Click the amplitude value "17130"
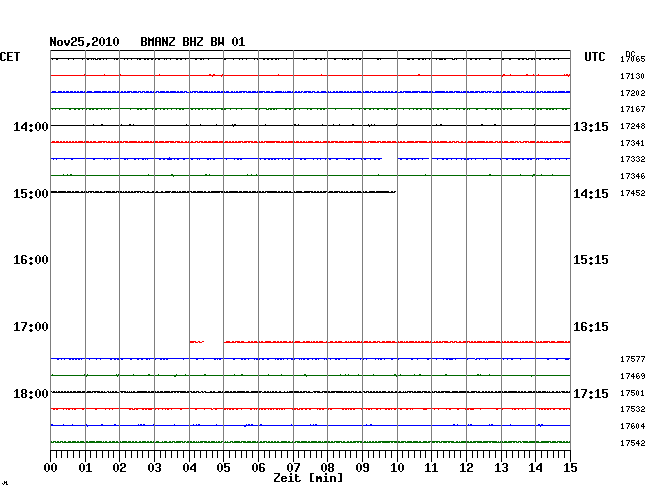The width and height of the screenshot is (650, 494). point(633,76)
